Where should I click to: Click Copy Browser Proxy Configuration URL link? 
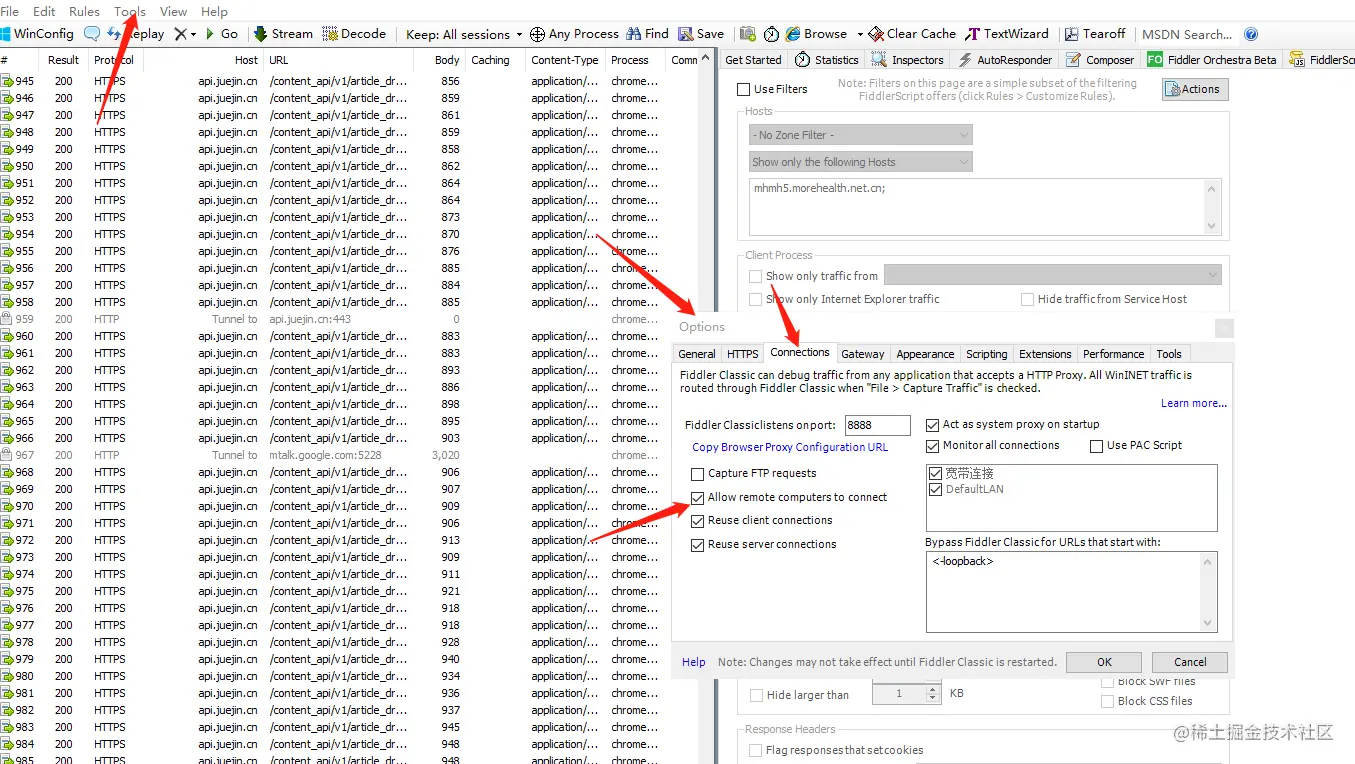[x=790, y=447]
